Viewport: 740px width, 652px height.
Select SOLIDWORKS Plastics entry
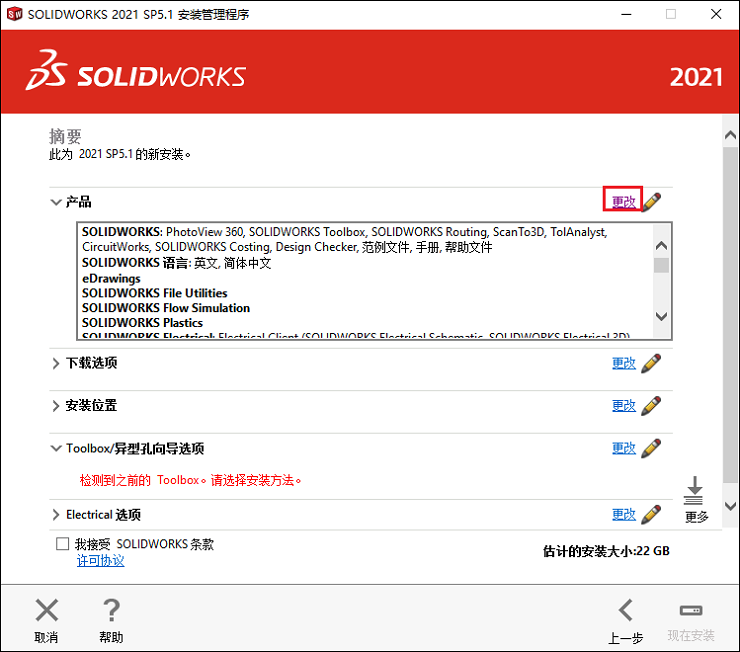pyautogui.click(x=143, y=323)
